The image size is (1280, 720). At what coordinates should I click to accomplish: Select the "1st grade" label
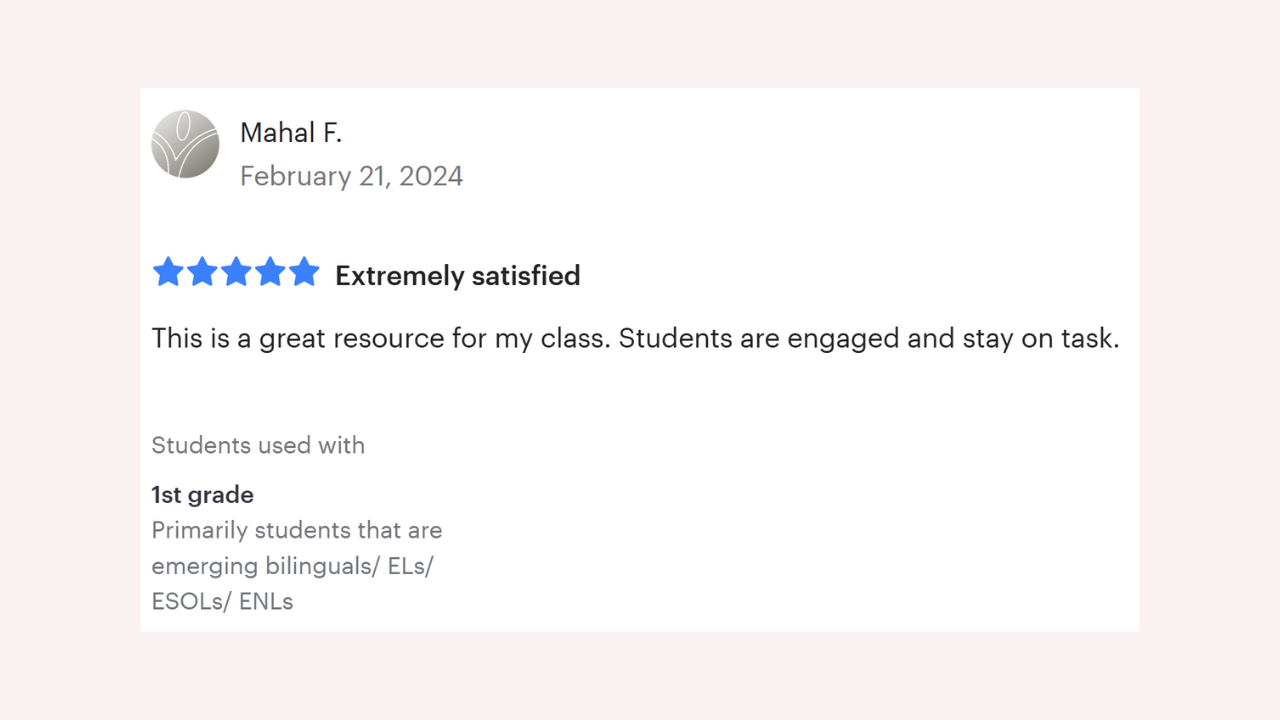pyautogui.click(x=203, y=494)
